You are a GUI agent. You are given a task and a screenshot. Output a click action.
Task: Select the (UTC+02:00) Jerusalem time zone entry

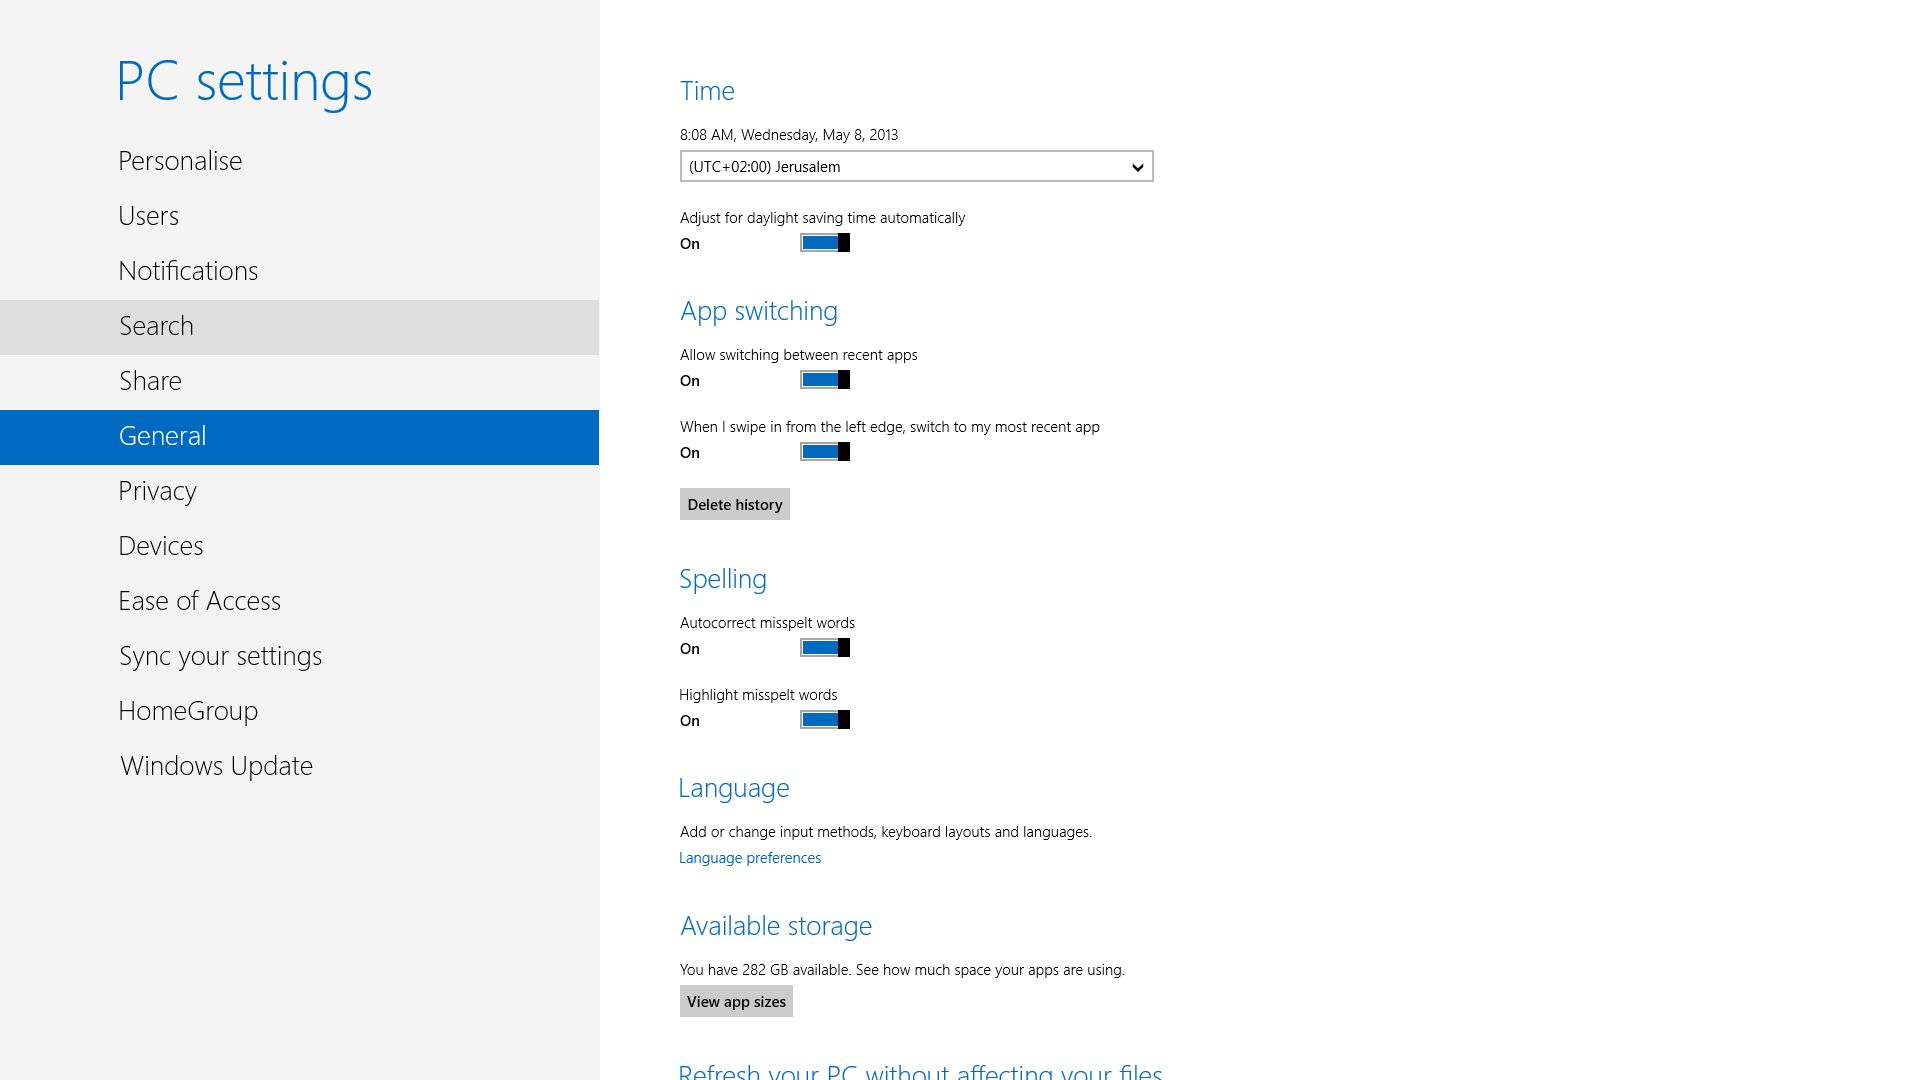900,166
